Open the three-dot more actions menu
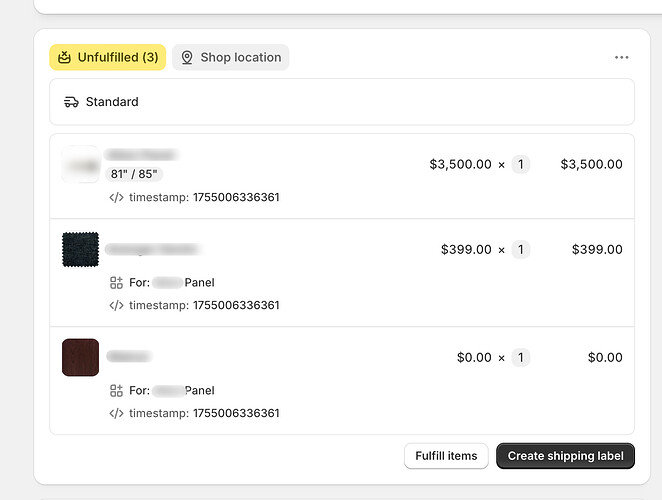The image size is (662, 500). click(621, 57)
